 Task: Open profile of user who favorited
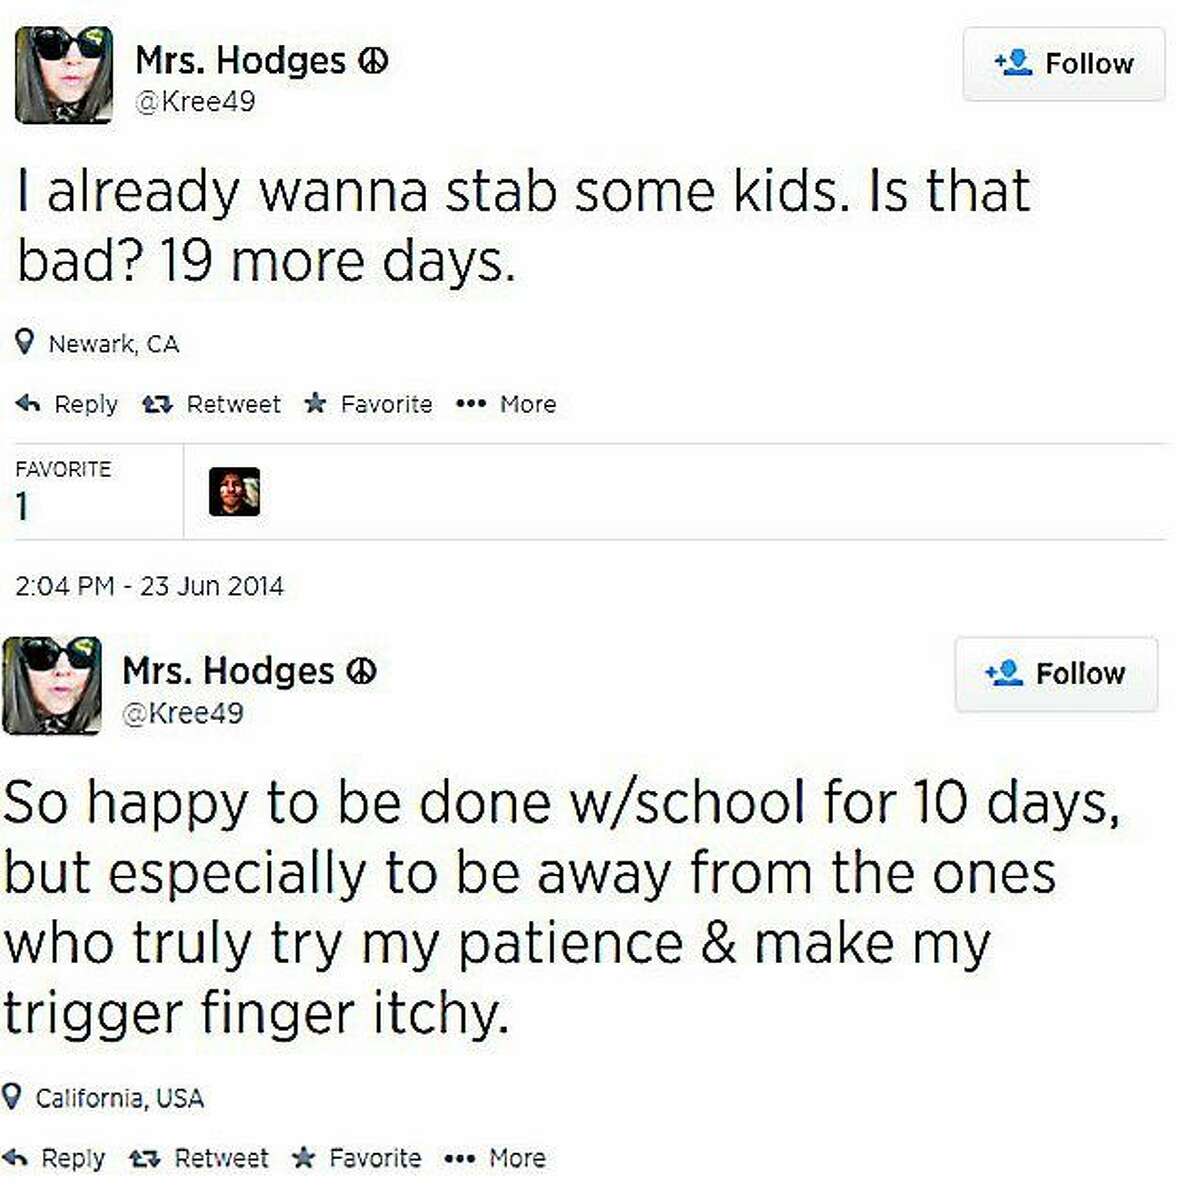234,492
